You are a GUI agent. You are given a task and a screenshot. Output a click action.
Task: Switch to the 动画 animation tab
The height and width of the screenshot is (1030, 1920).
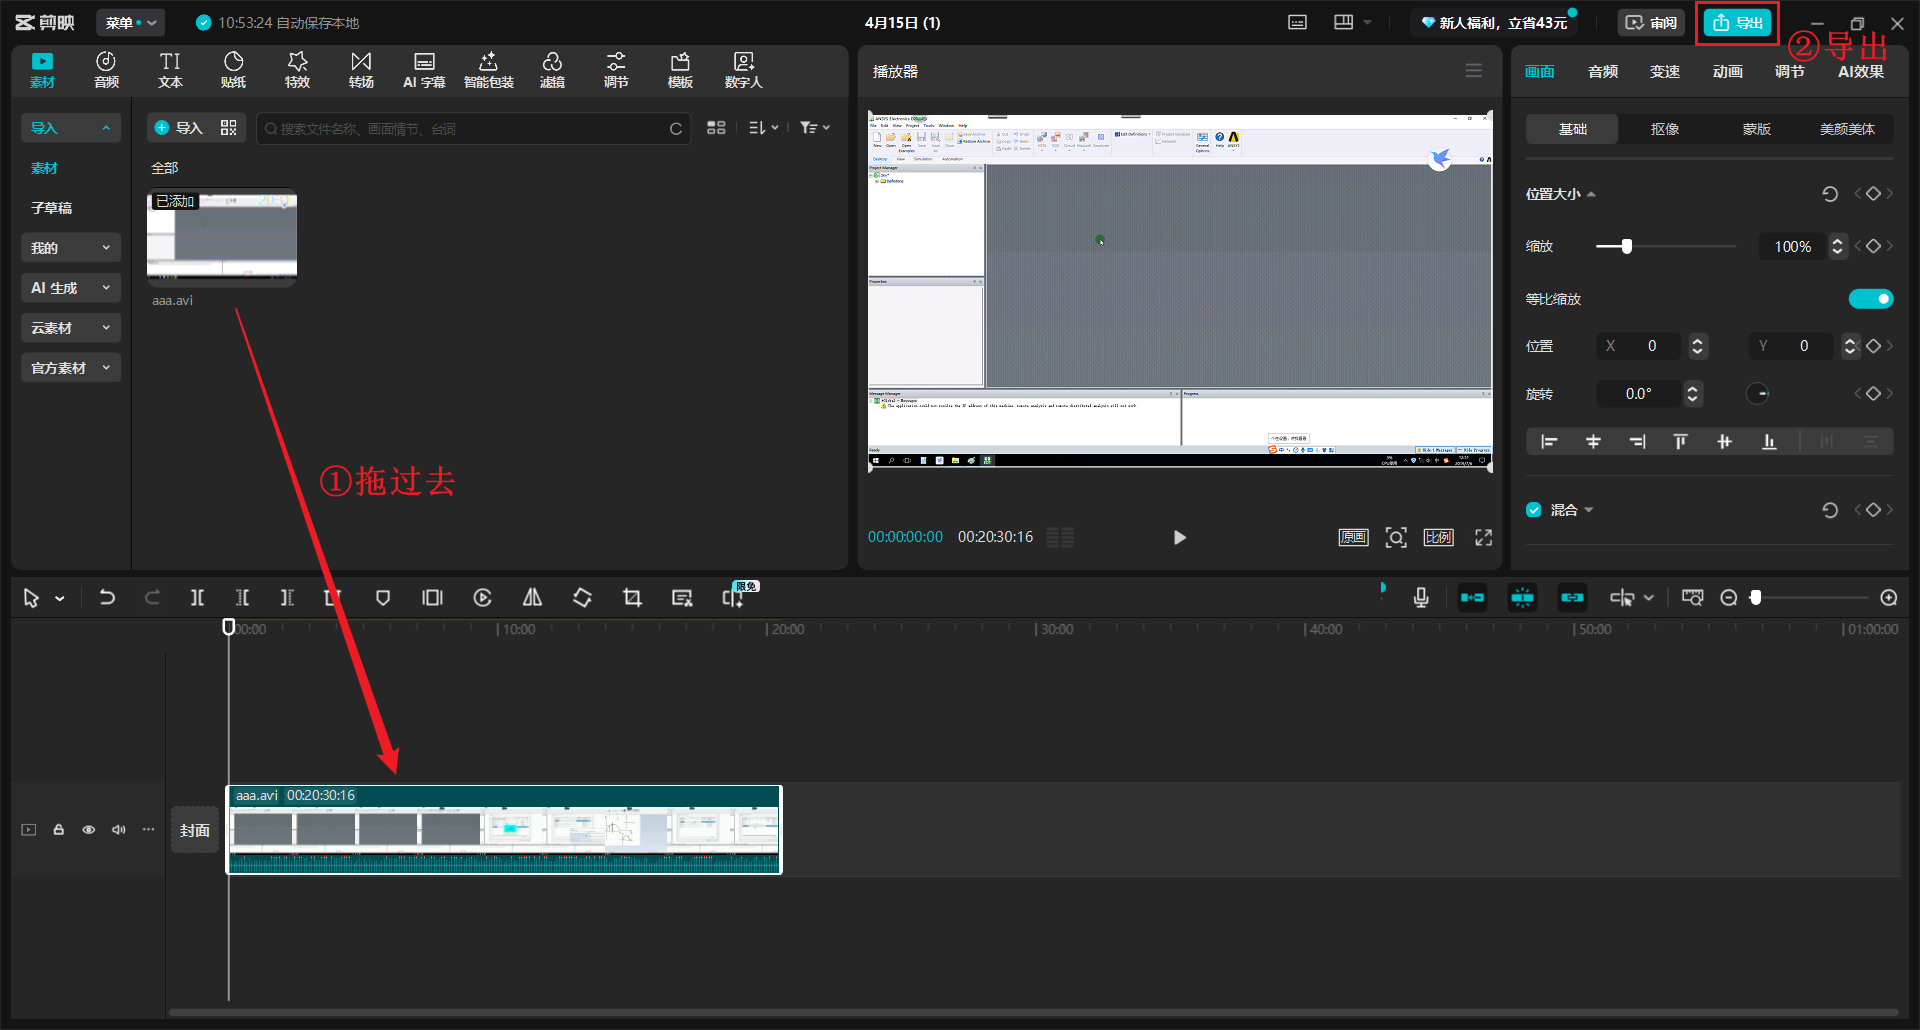click(x=1727, y=71)
